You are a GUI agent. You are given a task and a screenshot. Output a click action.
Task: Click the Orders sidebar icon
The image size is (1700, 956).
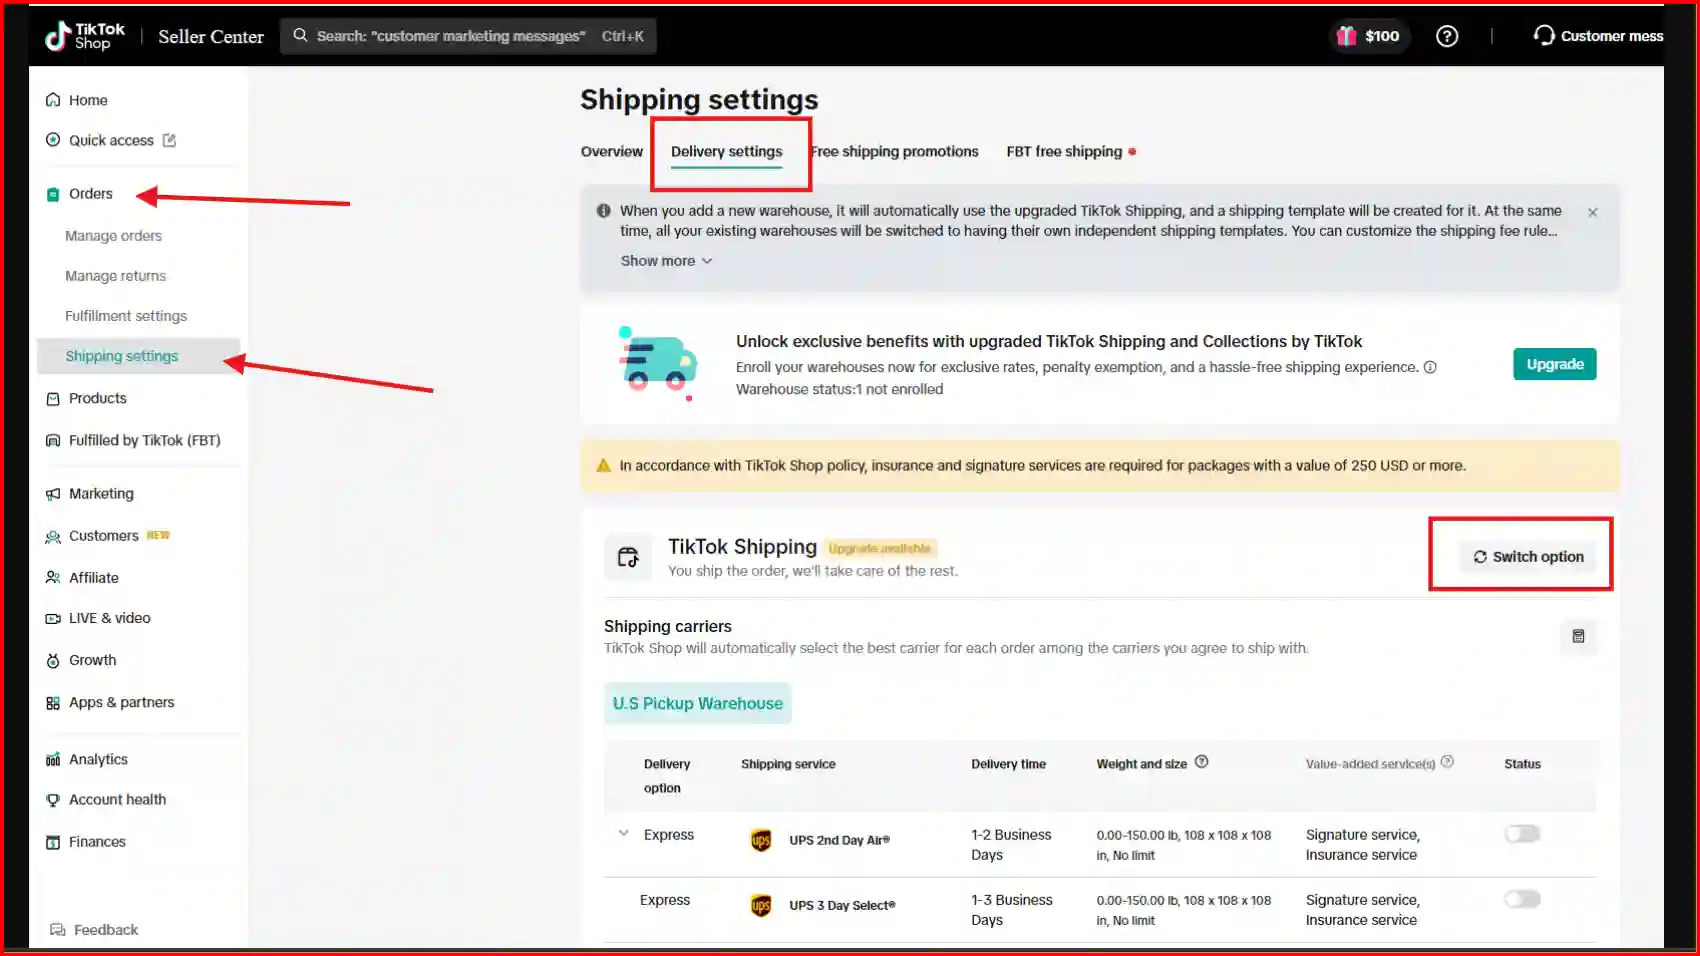coord(53,194)
